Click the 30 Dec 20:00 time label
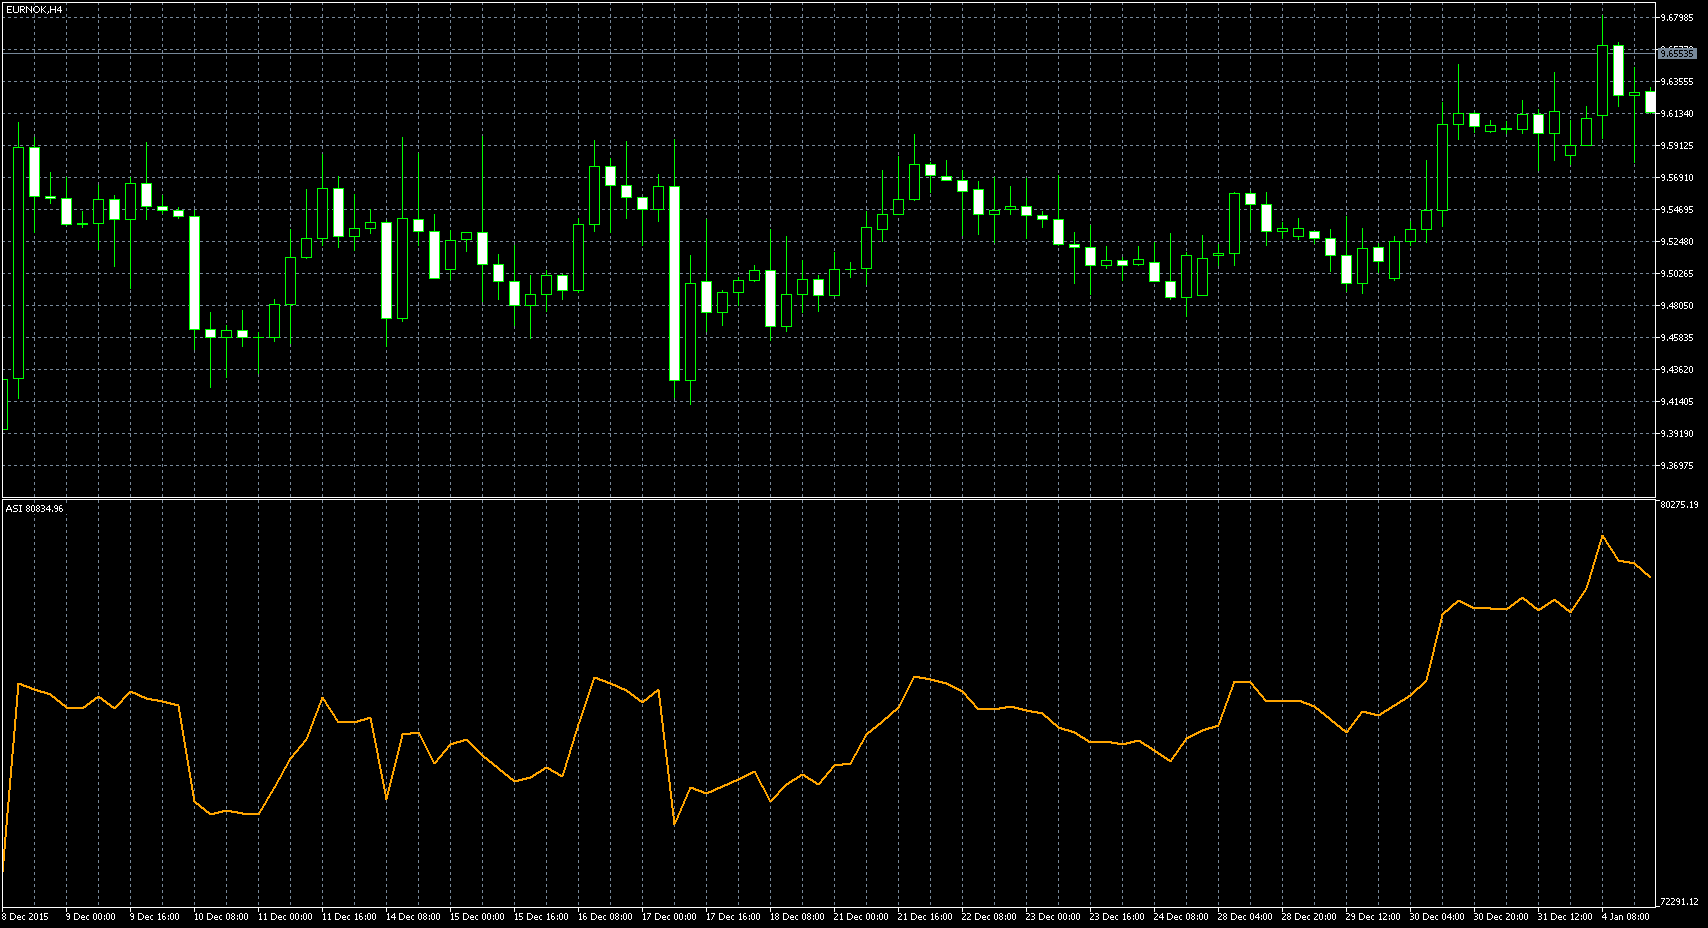The image size is (1708, 928). [x=1501, y=917]
